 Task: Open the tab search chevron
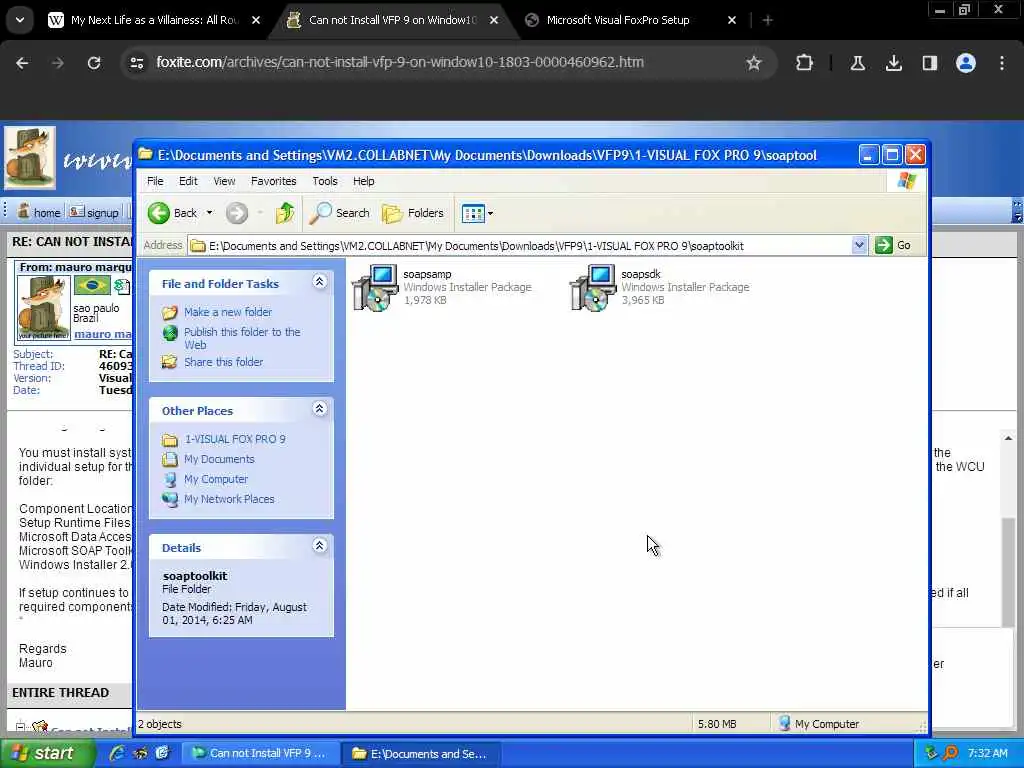click(20, 20)
